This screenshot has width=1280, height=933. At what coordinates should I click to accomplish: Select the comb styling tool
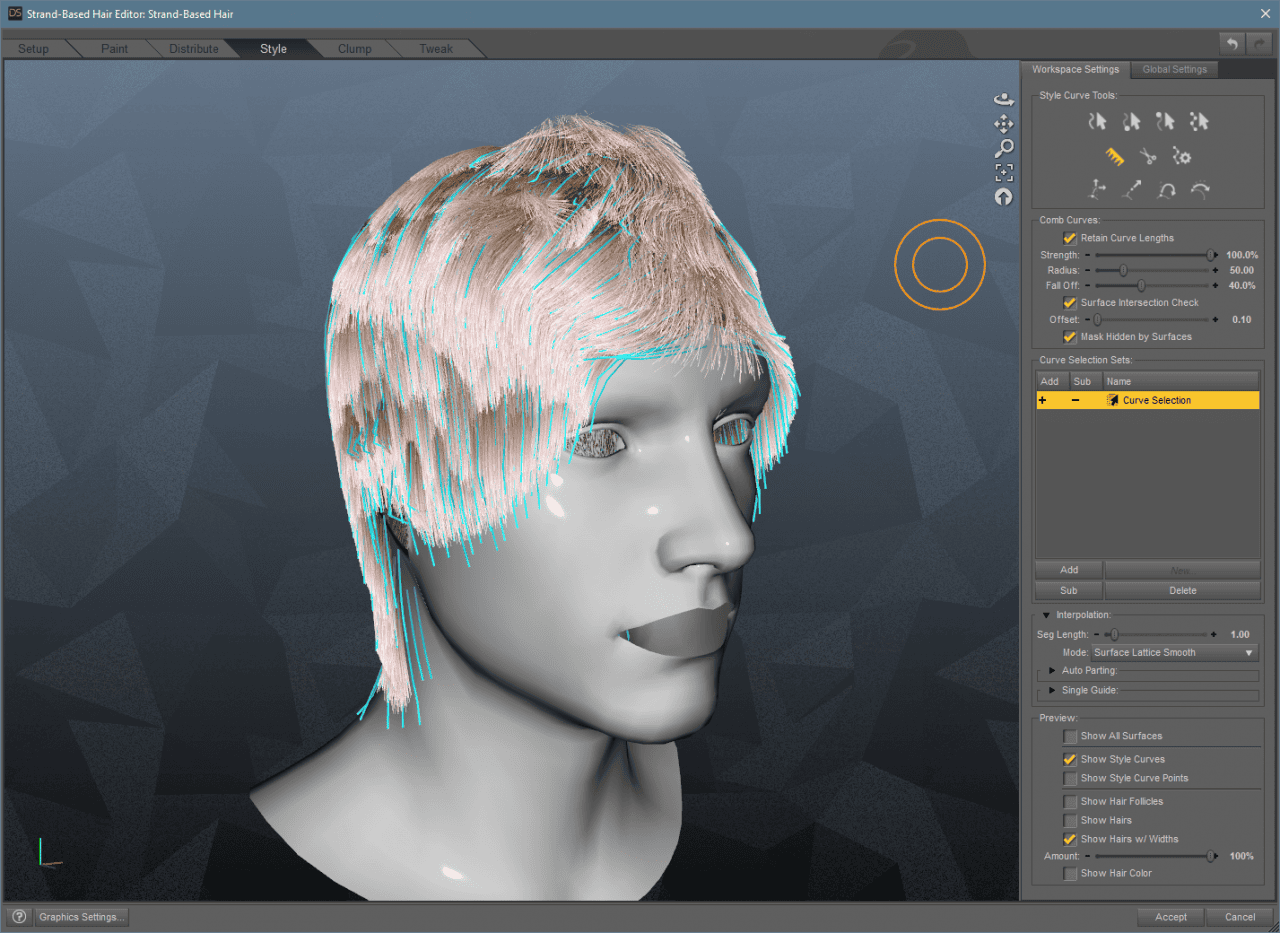1114,157
